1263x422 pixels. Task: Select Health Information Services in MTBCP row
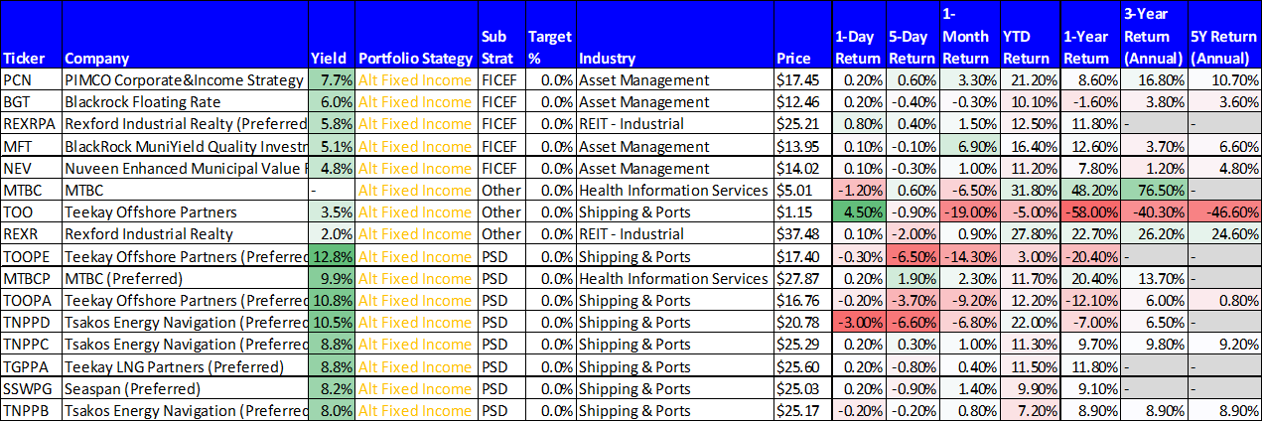click(x=674, y=278)
